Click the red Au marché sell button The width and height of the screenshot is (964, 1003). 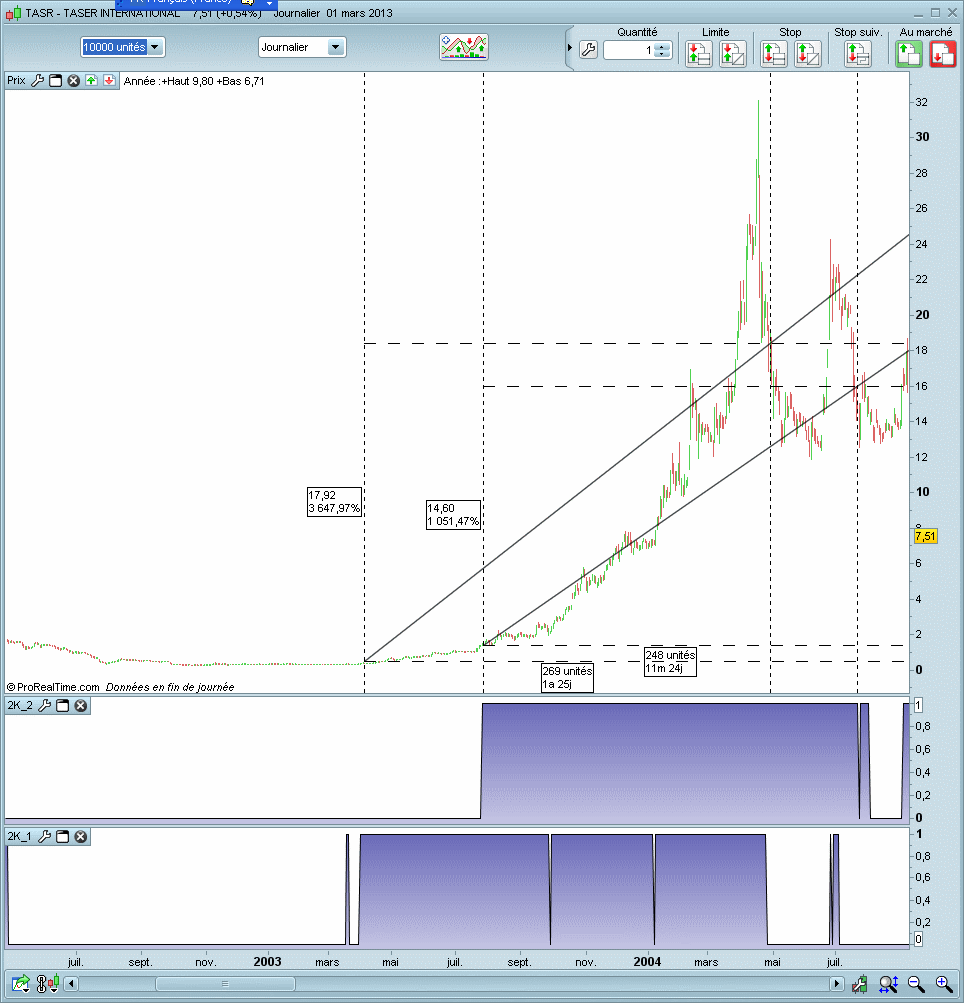(x=942, y=54)
